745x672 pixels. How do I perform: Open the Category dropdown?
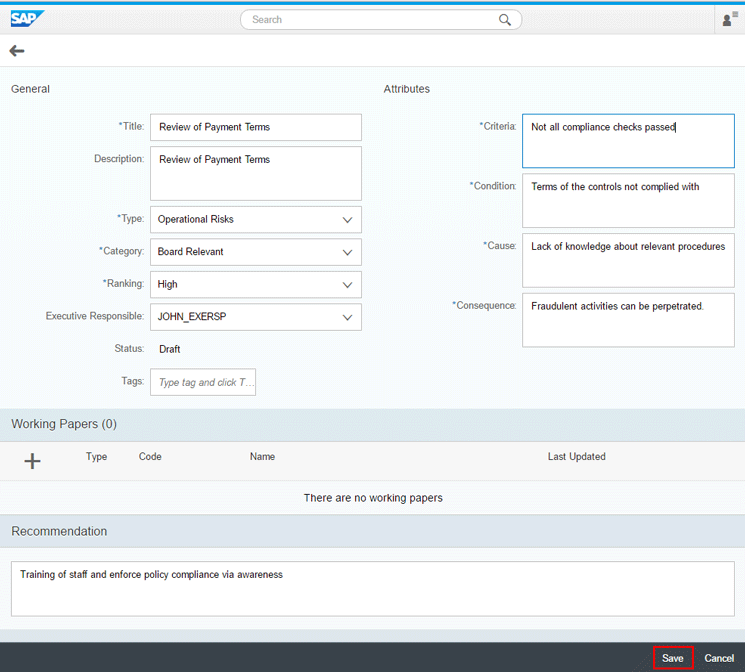click(x=256, y=252)
